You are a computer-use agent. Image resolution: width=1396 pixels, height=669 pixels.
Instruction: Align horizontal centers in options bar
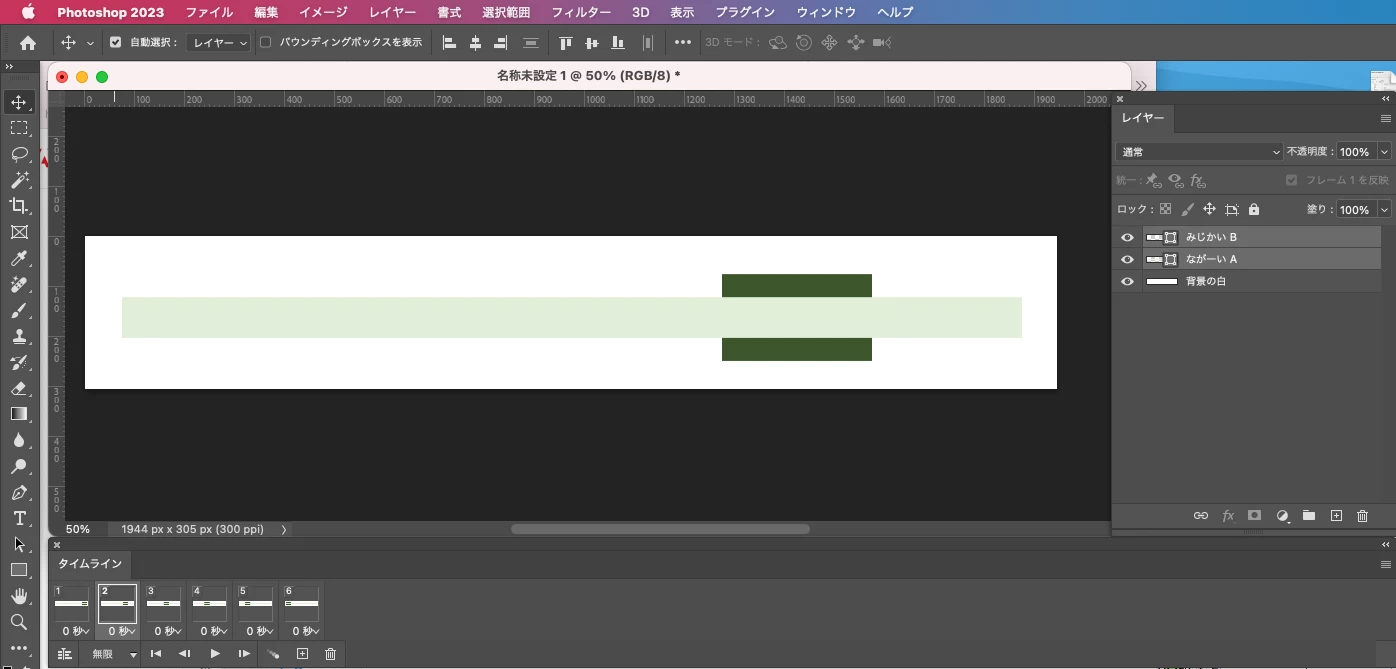(x=475, y=43)
